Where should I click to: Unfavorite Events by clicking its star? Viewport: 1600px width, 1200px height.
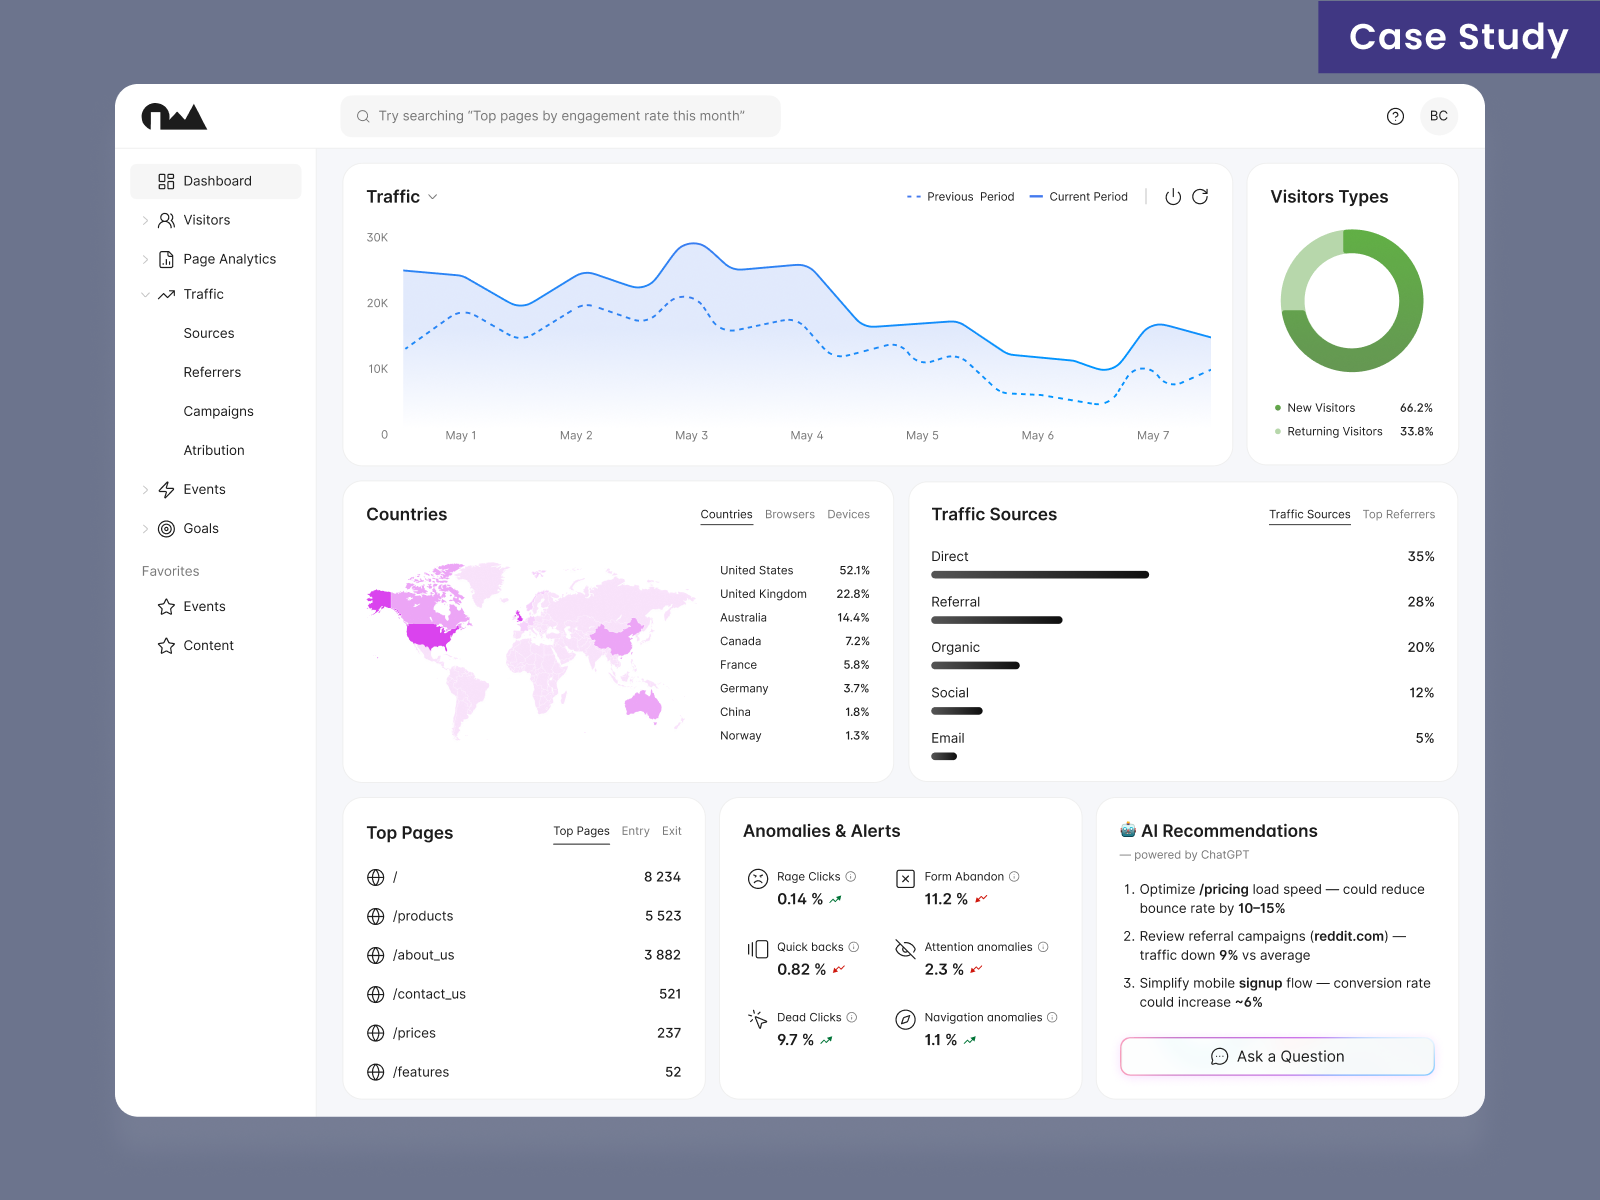coord(166,606)
